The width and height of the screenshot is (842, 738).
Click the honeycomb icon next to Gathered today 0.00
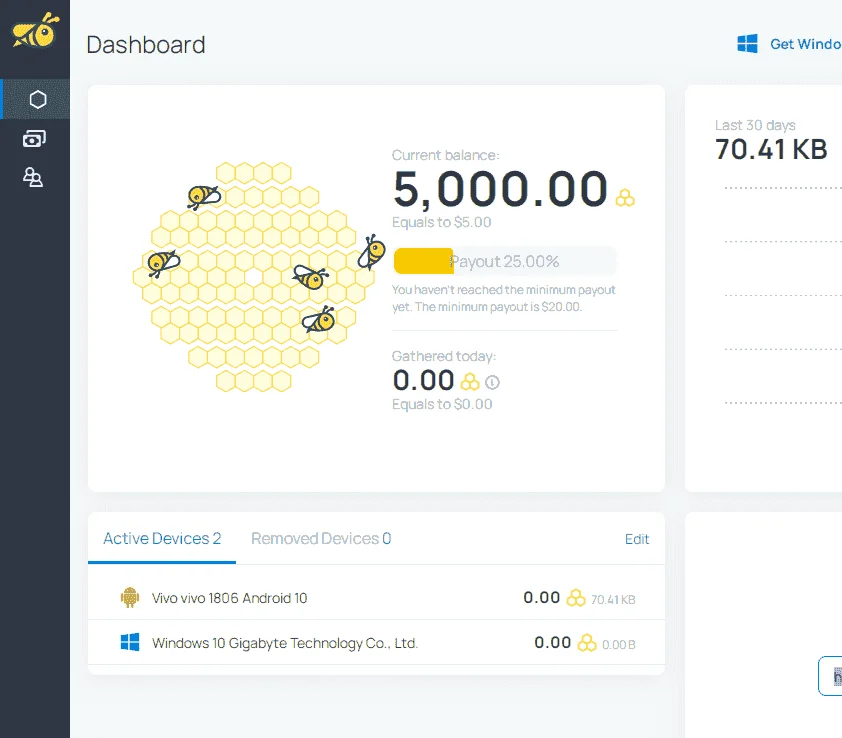[470, 382]
